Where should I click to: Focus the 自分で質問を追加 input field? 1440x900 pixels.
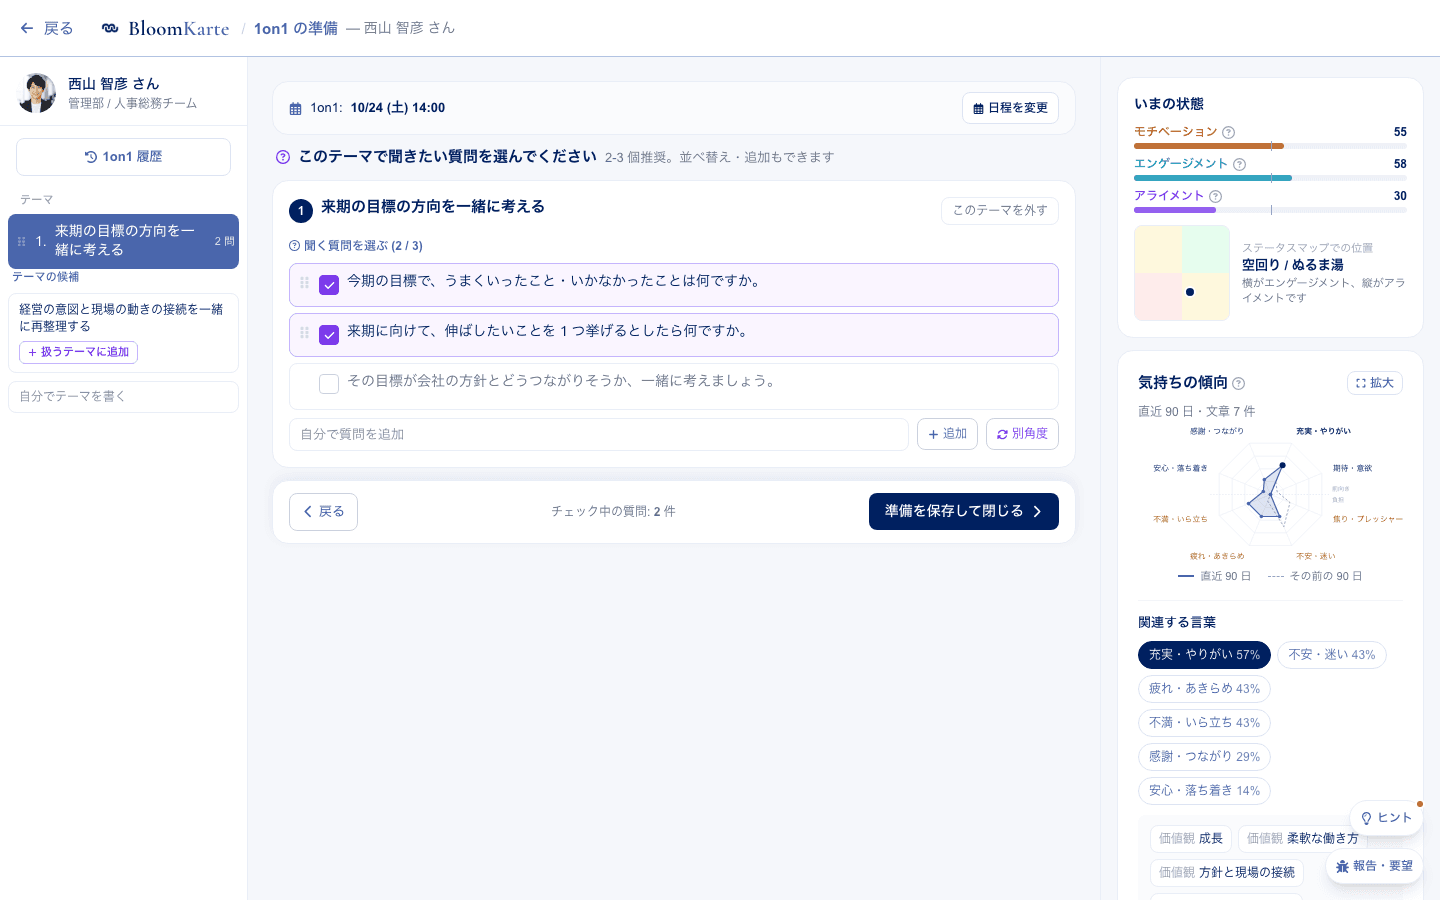(x=599, y=434)
